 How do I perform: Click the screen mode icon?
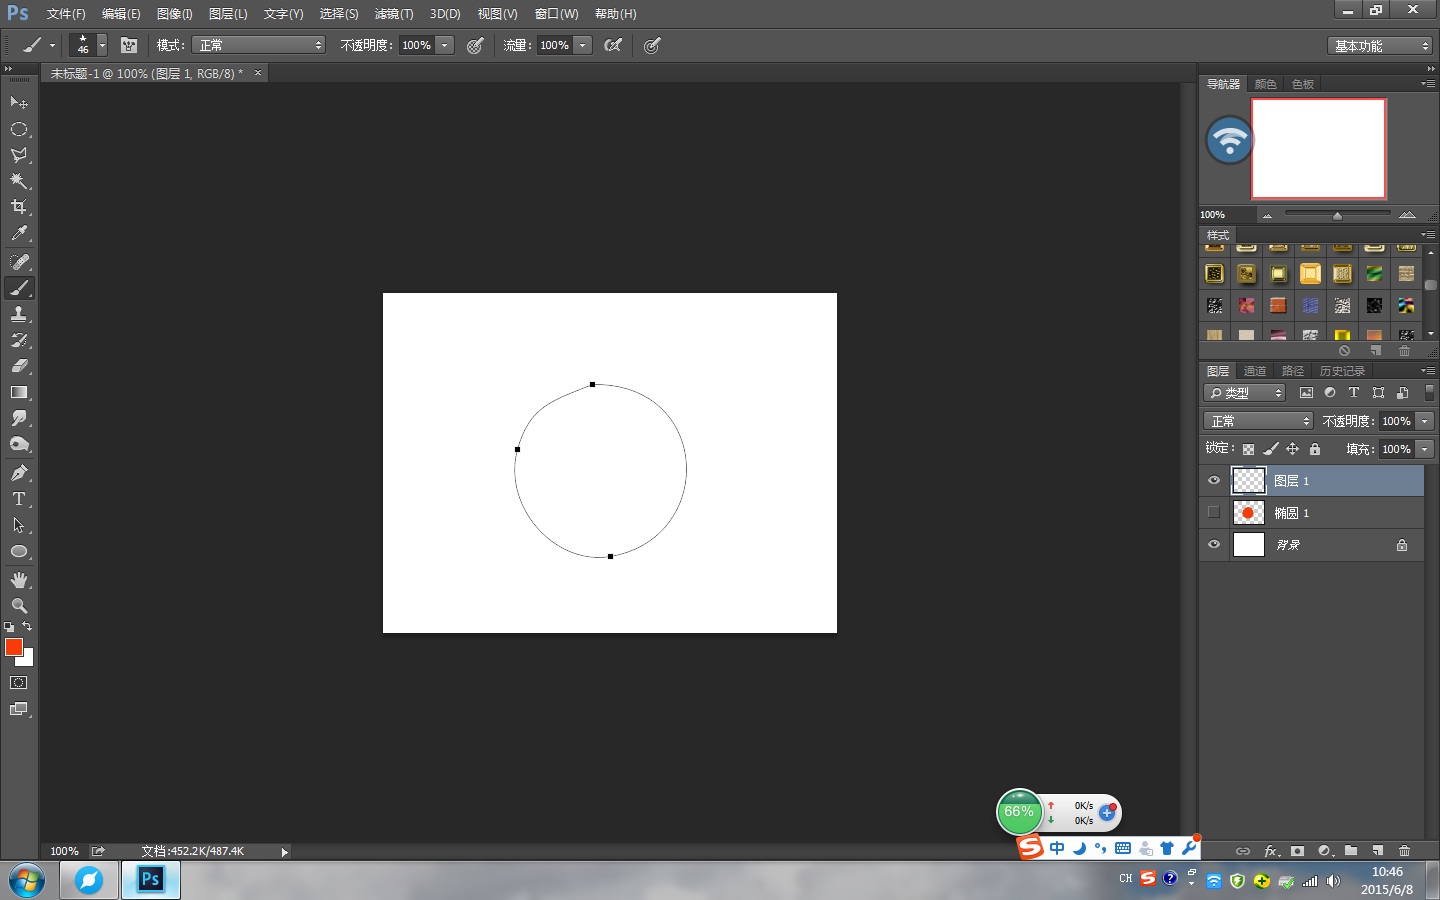pos(19,709)
